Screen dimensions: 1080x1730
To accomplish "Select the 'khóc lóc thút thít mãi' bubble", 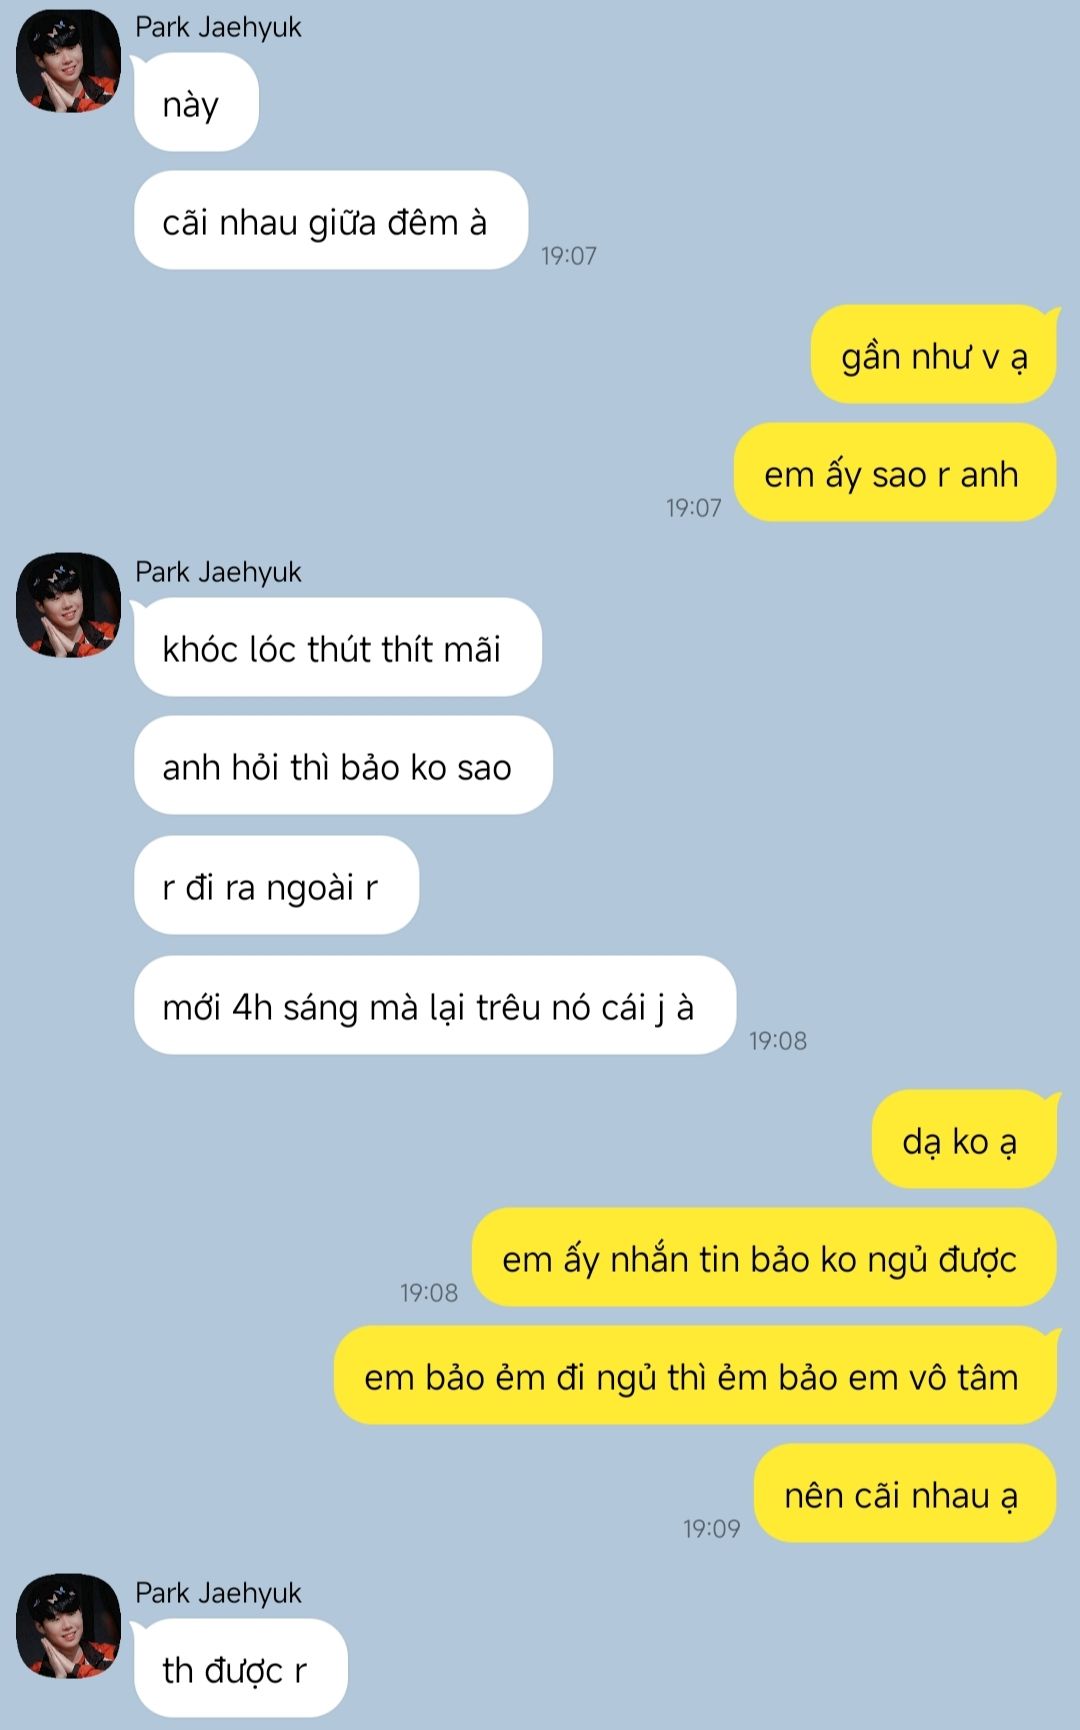I will pyautogui.click(x=338, y=648).
